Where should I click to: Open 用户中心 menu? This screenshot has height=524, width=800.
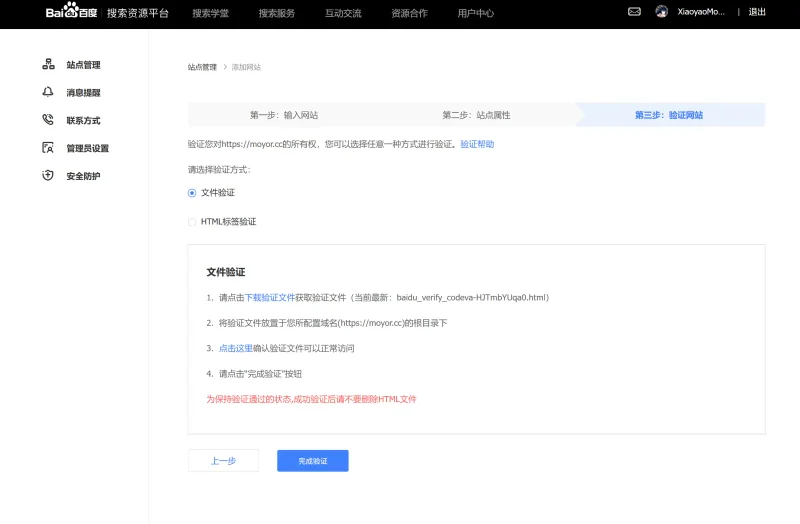tap(476, 13)
